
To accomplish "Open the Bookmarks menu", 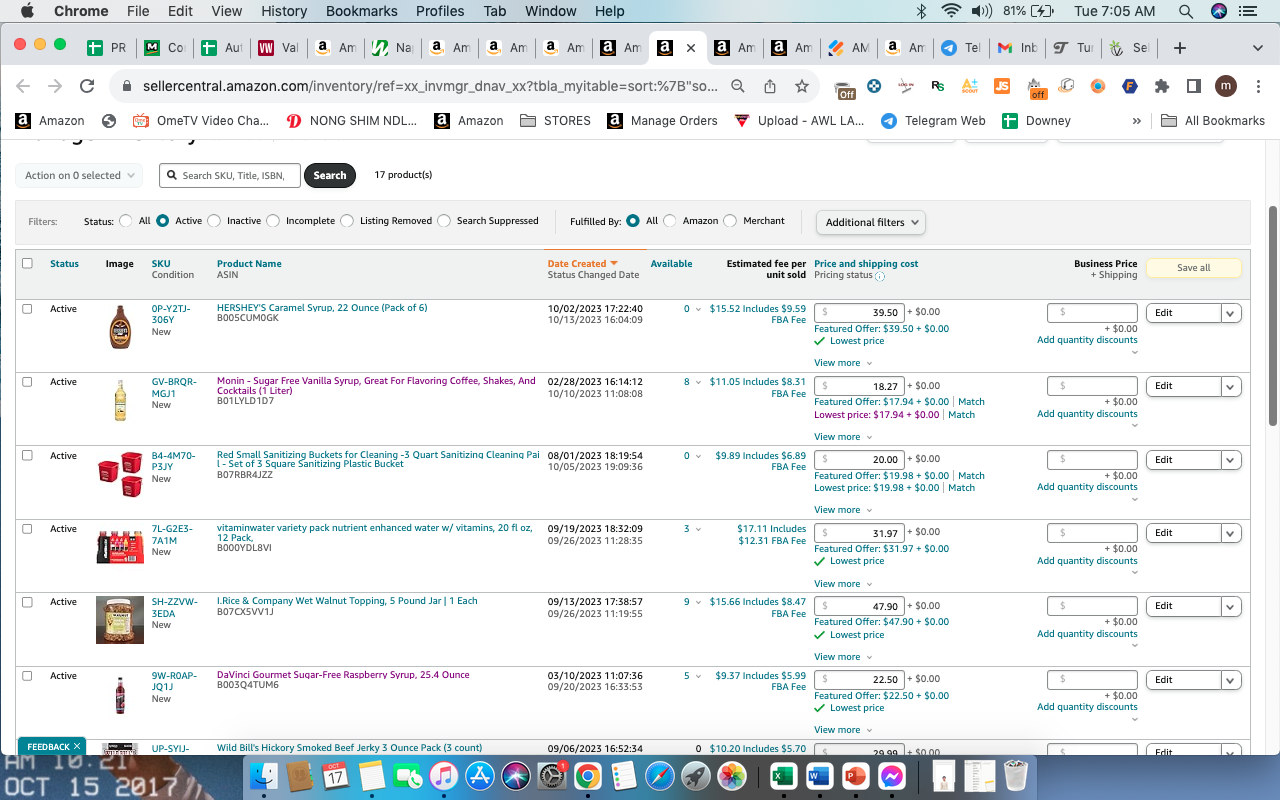I will 362,11.
